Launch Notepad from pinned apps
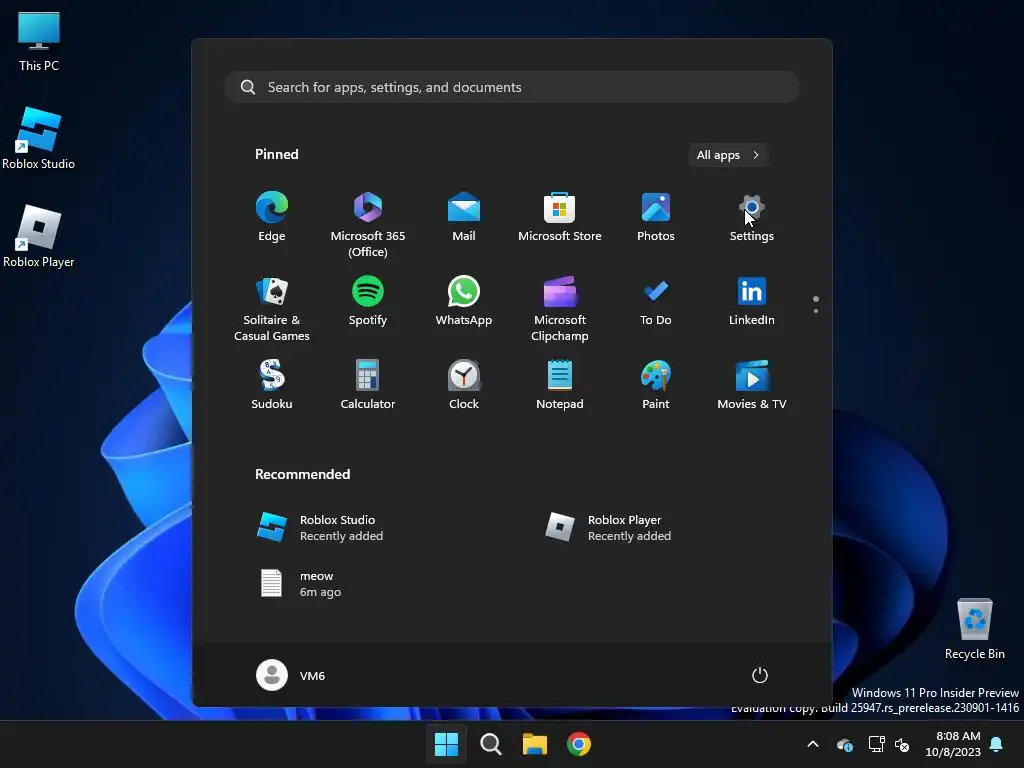Screen dimensions: 1024x768 [560, 385]
